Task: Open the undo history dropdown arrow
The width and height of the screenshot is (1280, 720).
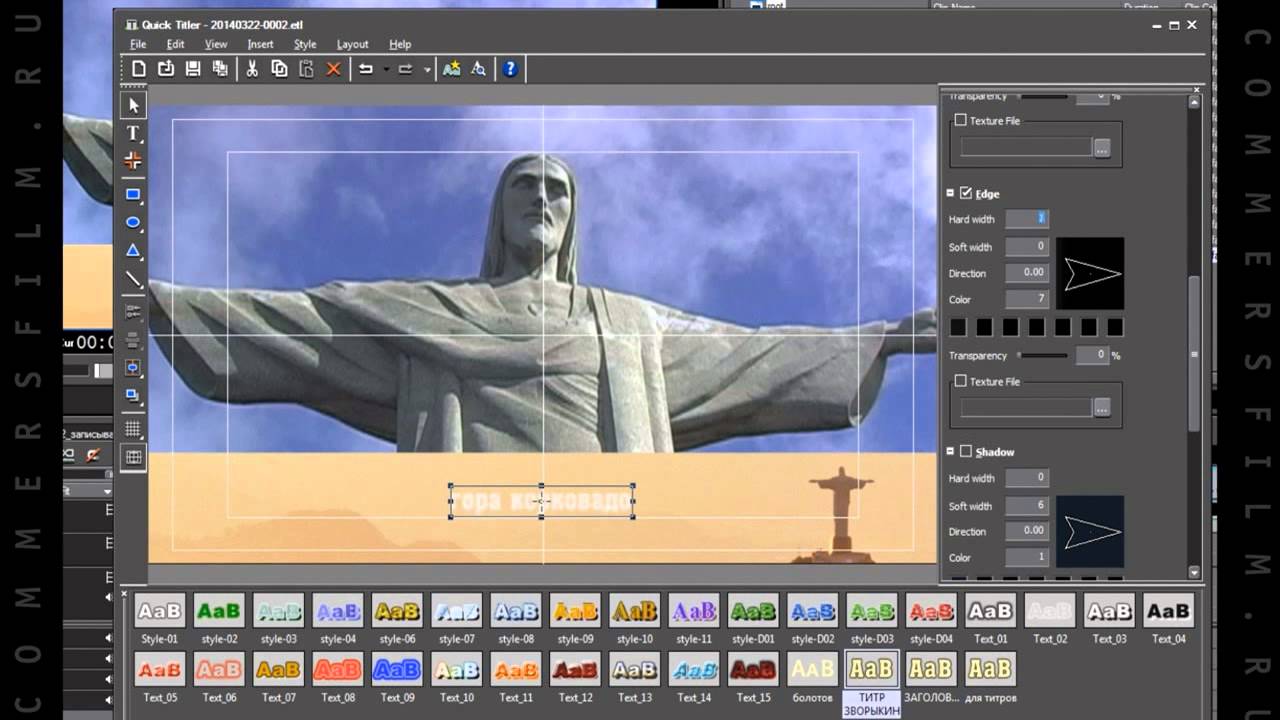Action: pyautogui.click(x=386, y=69)
